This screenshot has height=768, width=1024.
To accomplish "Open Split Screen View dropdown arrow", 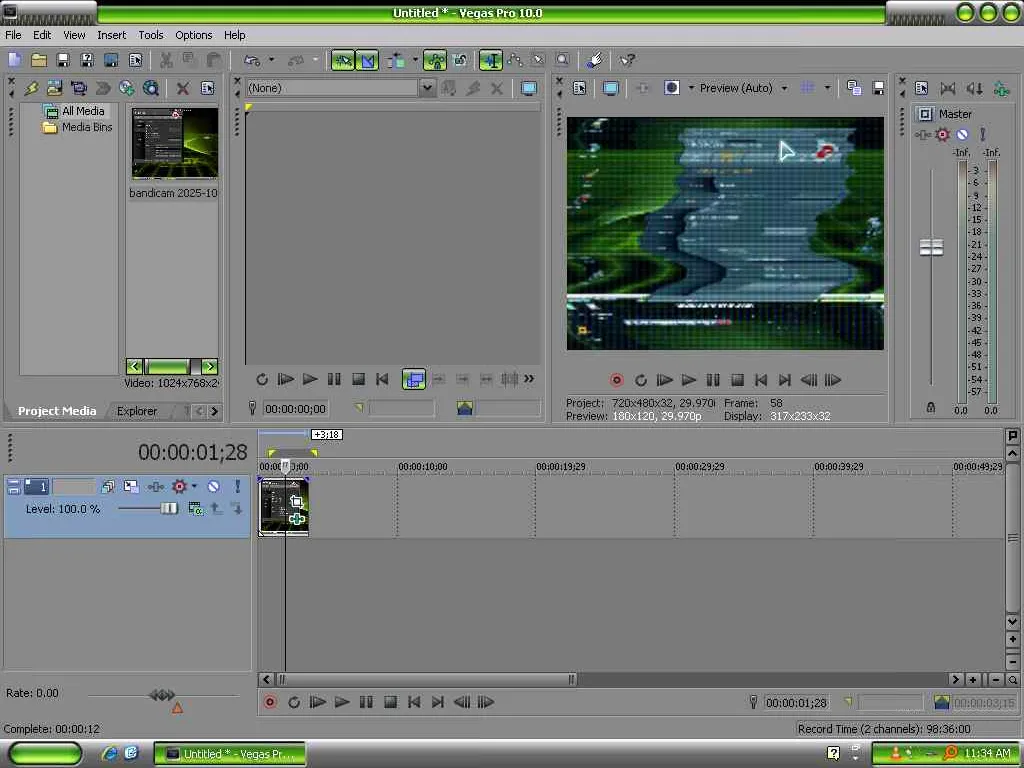I will 691,88.
